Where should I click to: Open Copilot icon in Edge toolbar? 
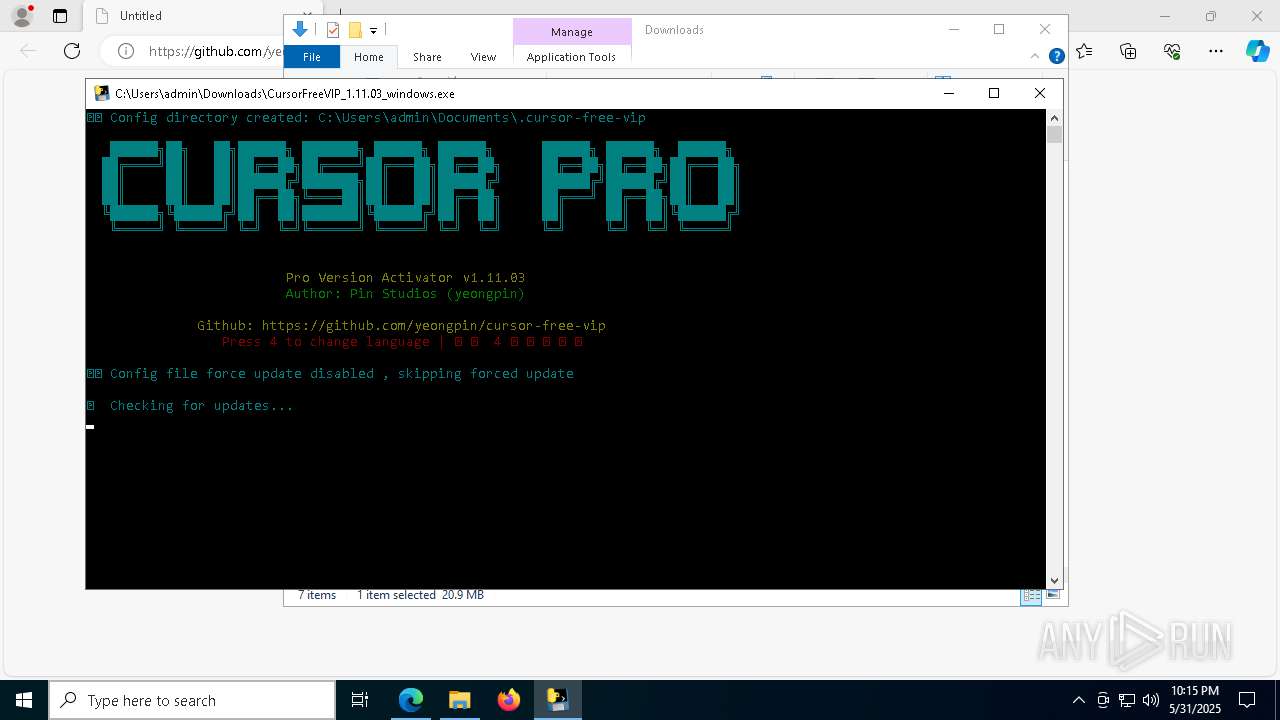click(x=1258, y=51)
